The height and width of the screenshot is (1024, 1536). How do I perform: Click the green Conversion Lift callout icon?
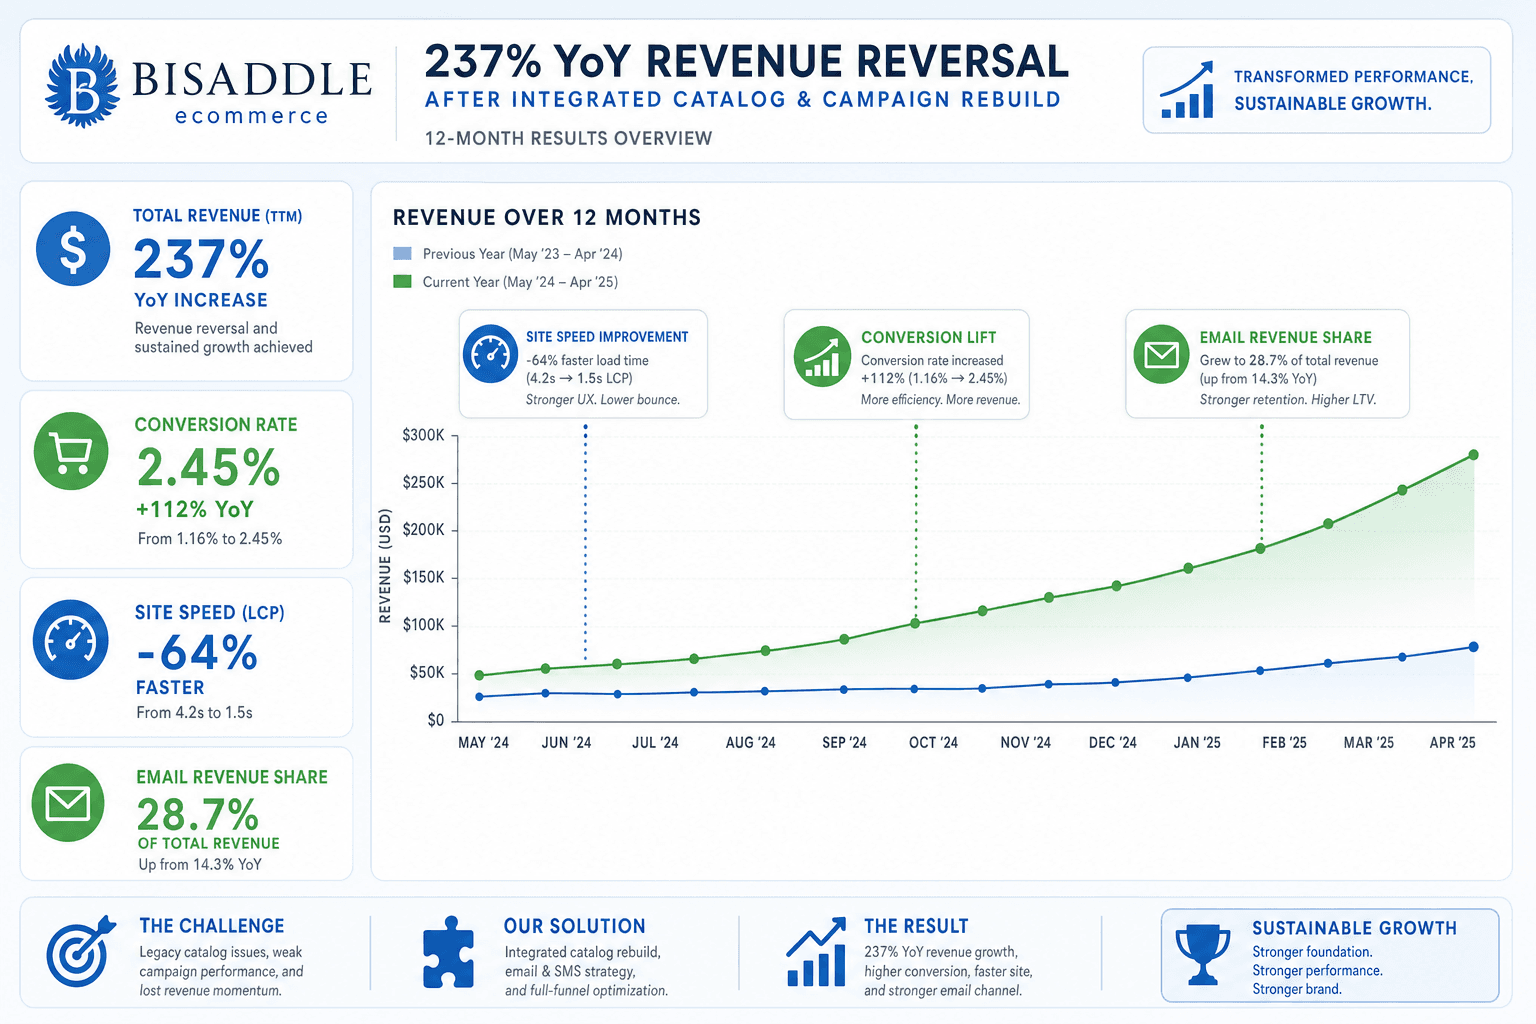click(x=823, y=357)
